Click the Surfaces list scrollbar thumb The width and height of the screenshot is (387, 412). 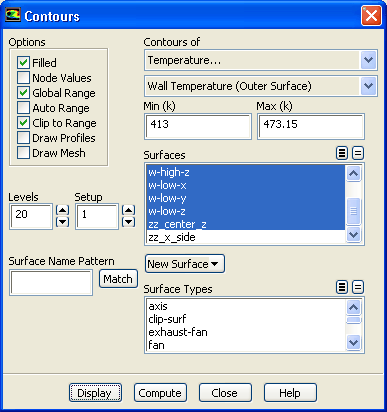(353, 211)
